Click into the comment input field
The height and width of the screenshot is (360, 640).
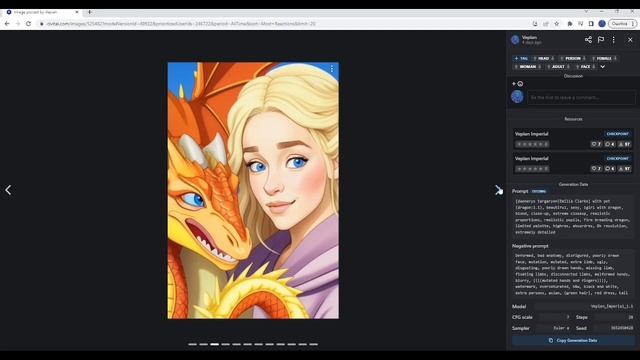[x=581, y=98]
